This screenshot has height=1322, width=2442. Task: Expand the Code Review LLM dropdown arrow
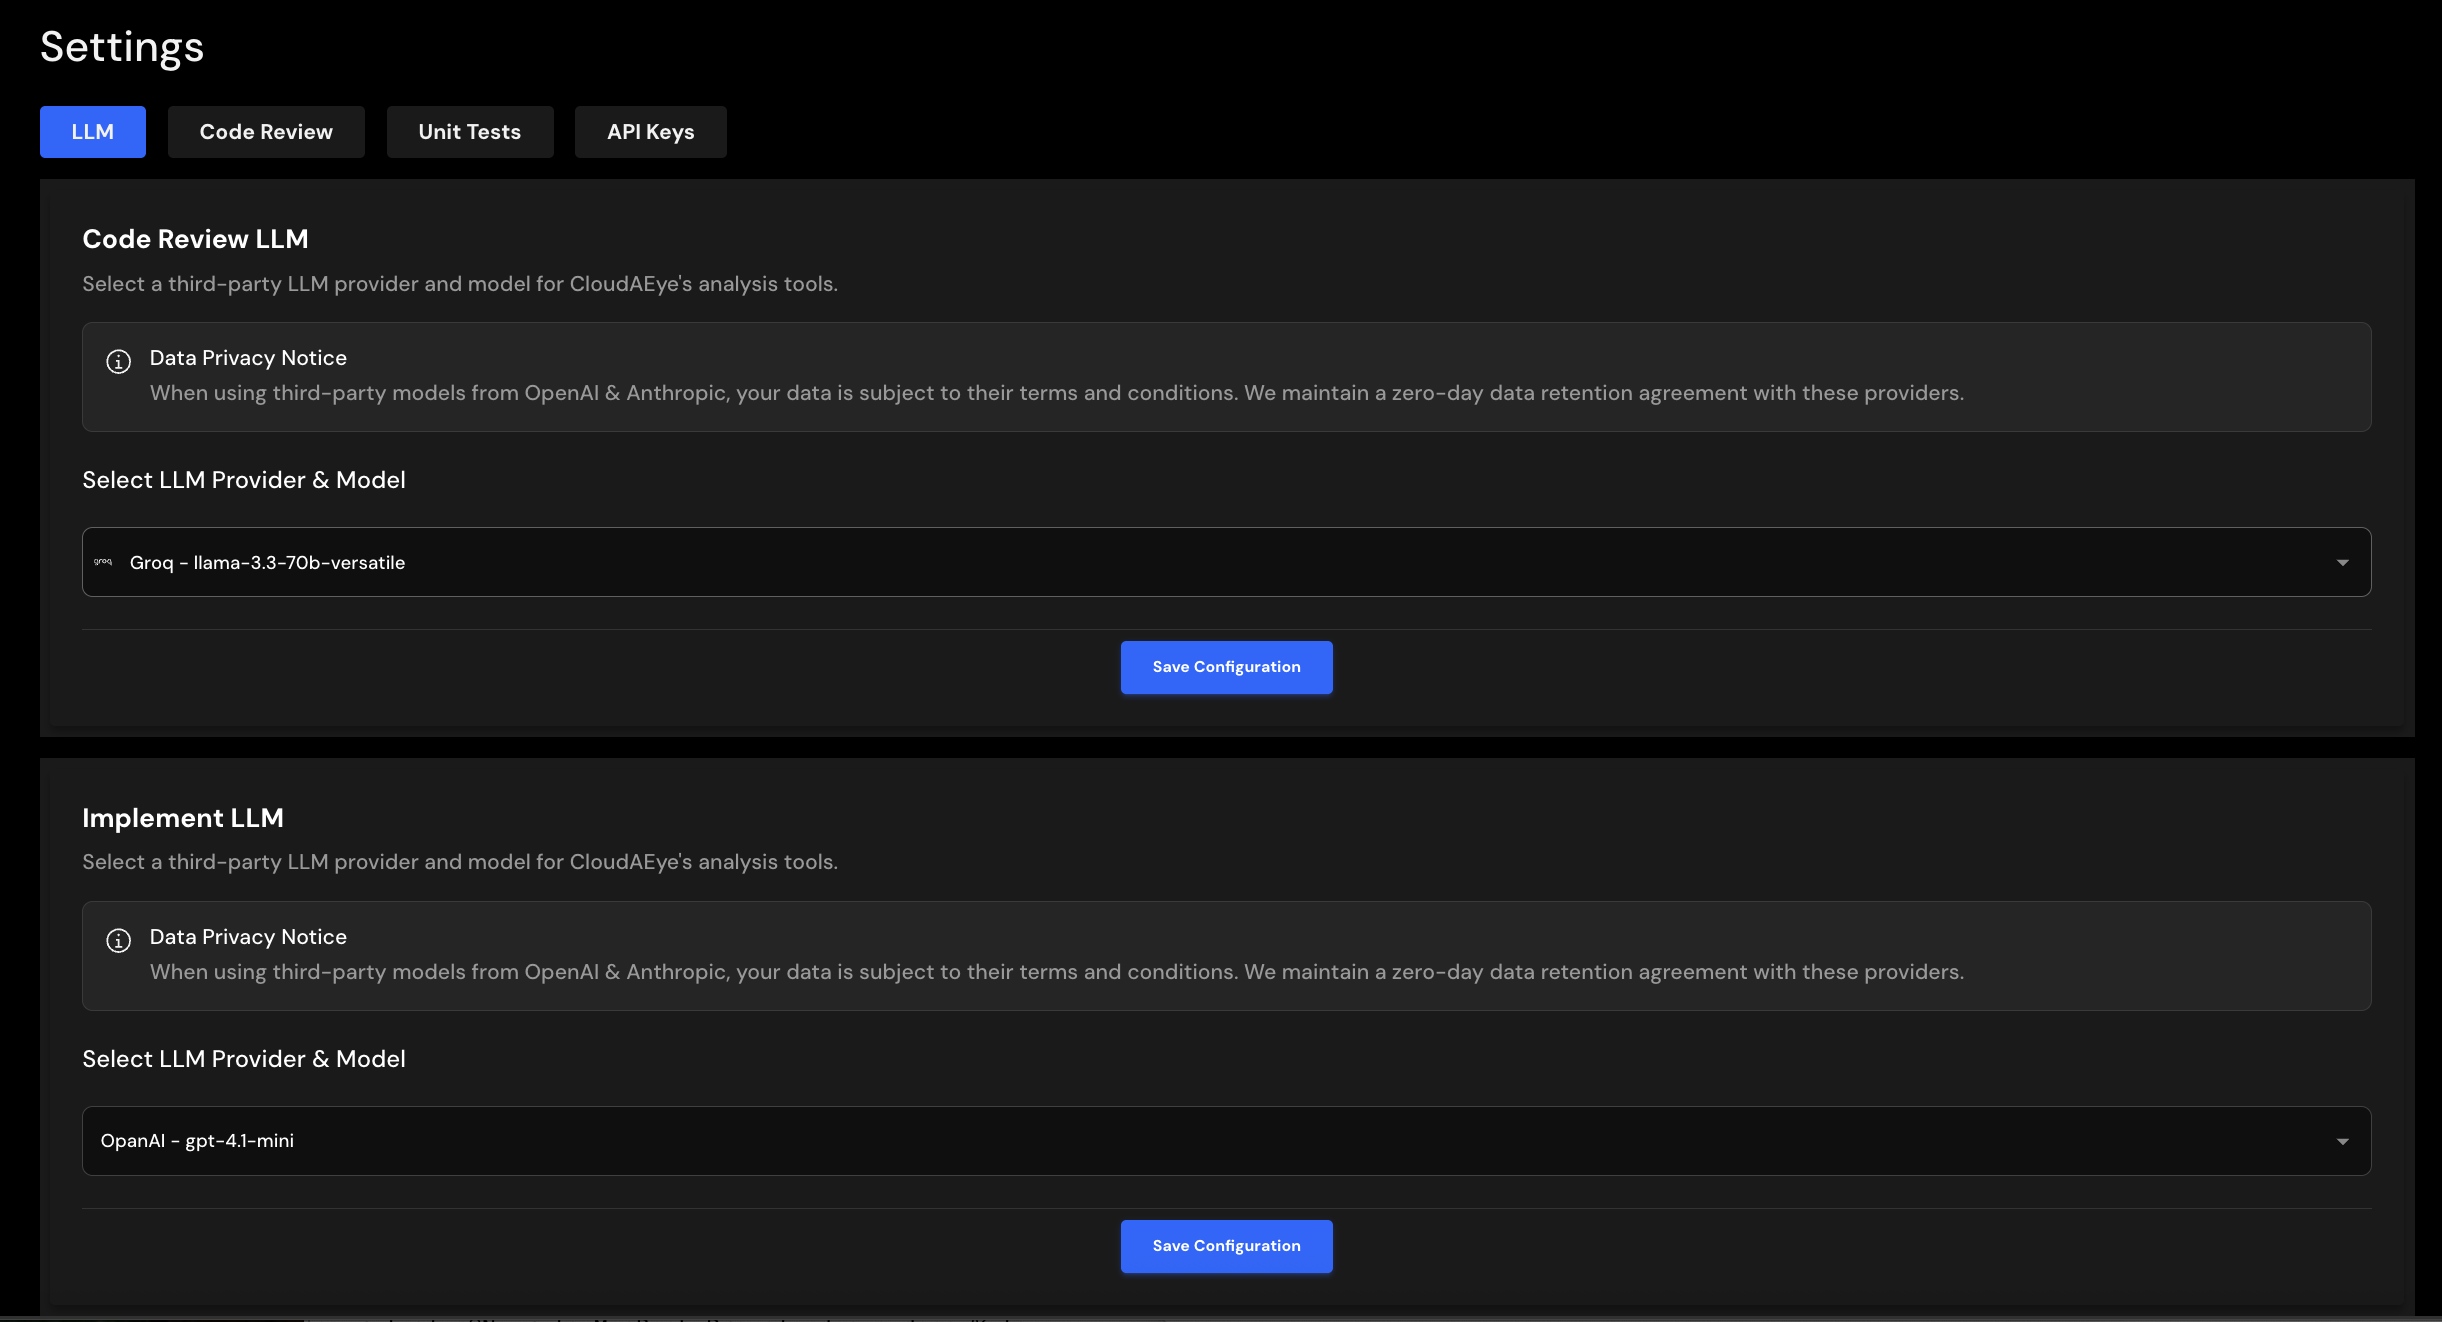[x=2342, y=563]
